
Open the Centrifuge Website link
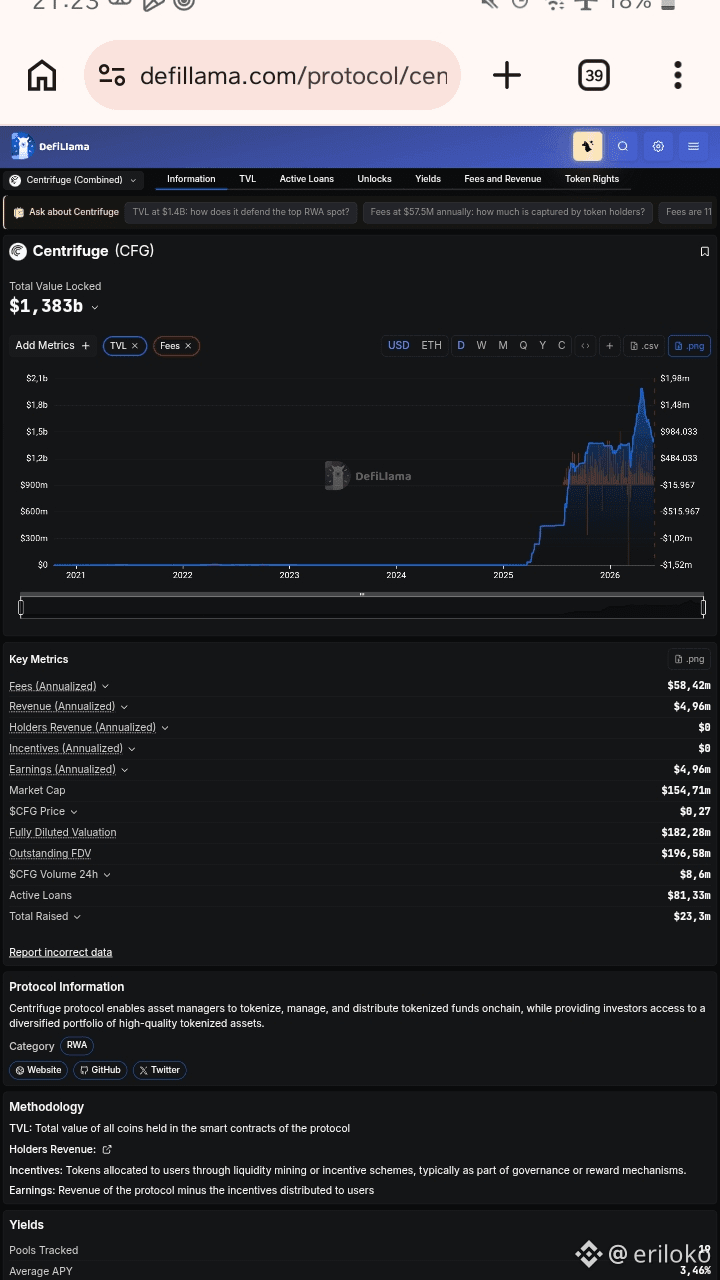(38, 1070)
